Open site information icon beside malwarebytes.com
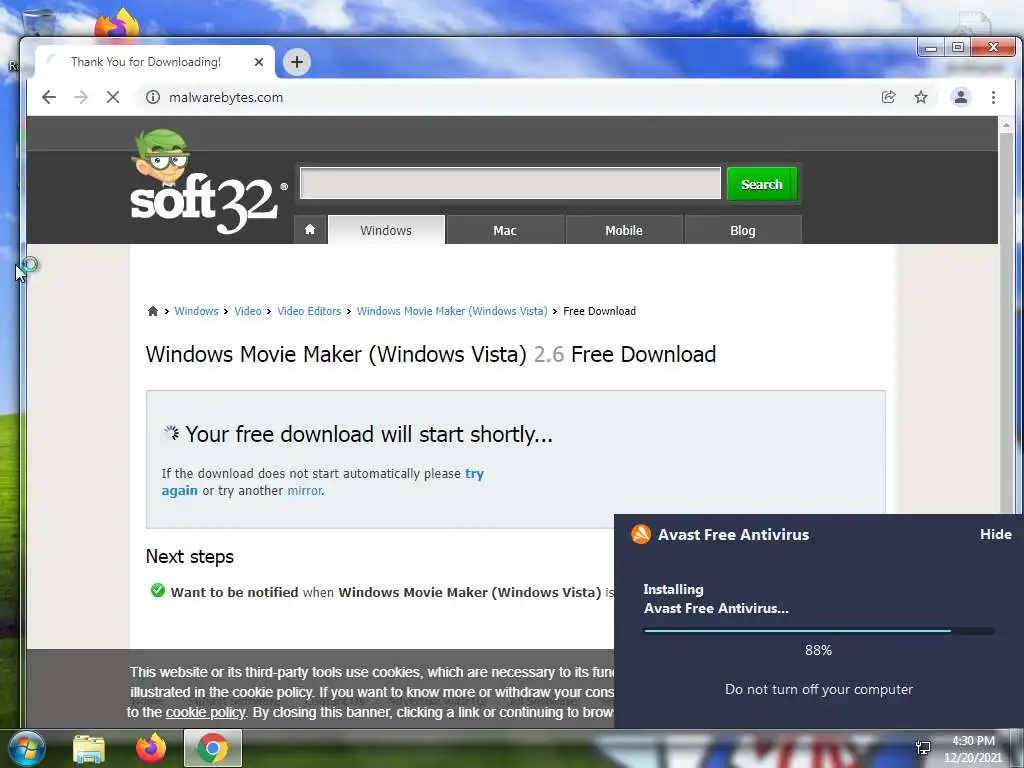Image resolution: width=1024 pixels, height=768 pixels. coord(153,97)
